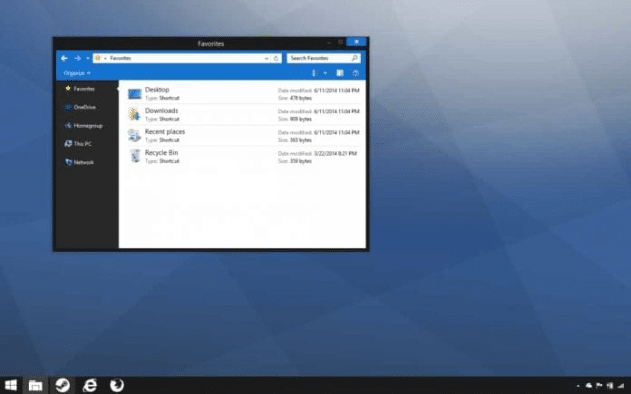Screen dimensions: 631x394
Task: Expand the view options dropdown arrow
Action: [x=325, y=73]
